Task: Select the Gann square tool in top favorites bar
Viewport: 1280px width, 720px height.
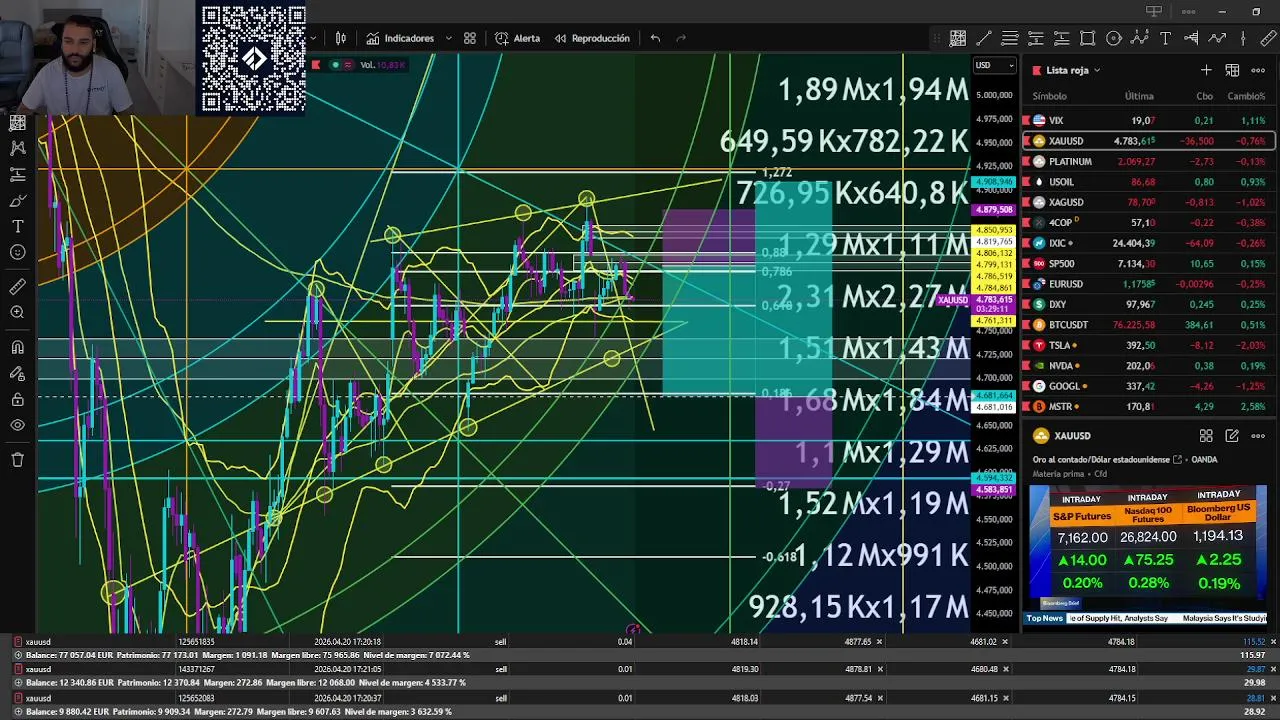Action: [958, 38]
